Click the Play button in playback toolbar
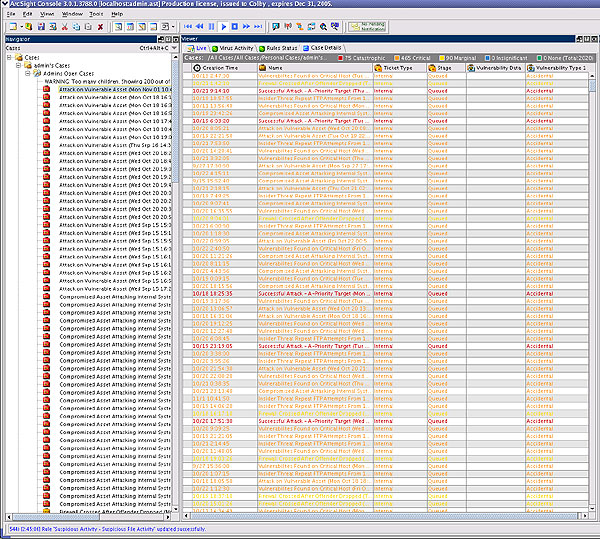The height and width of the screenshot is (539, 600). pos(223,25)
